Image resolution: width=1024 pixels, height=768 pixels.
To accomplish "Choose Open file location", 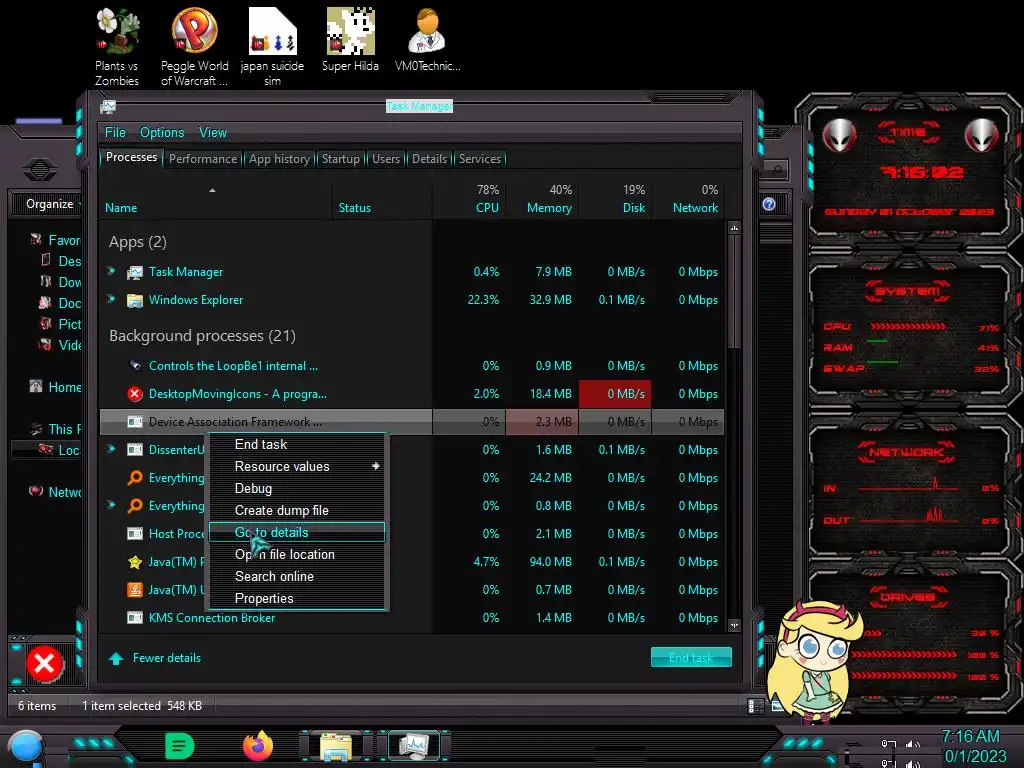I will coord(296,554).
